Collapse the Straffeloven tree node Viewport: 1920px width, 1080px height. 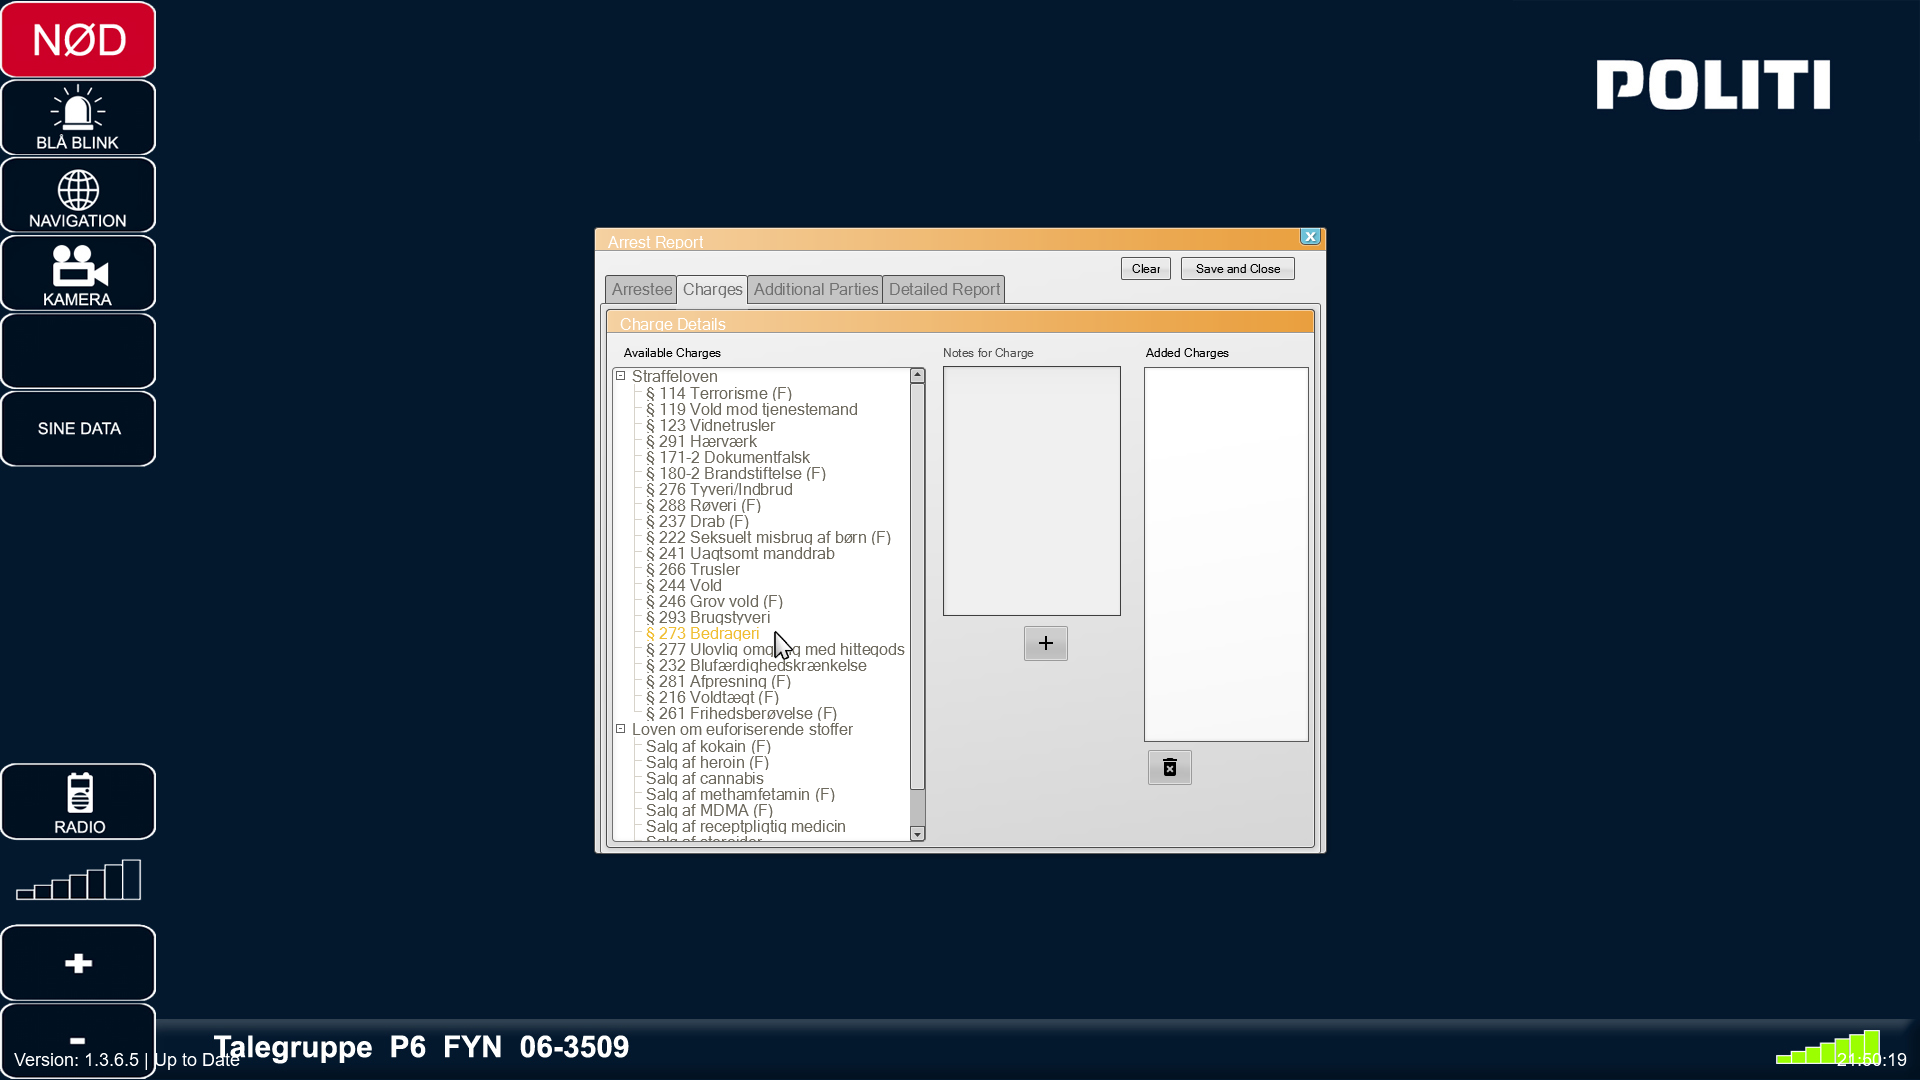click(x=621, y=376)
